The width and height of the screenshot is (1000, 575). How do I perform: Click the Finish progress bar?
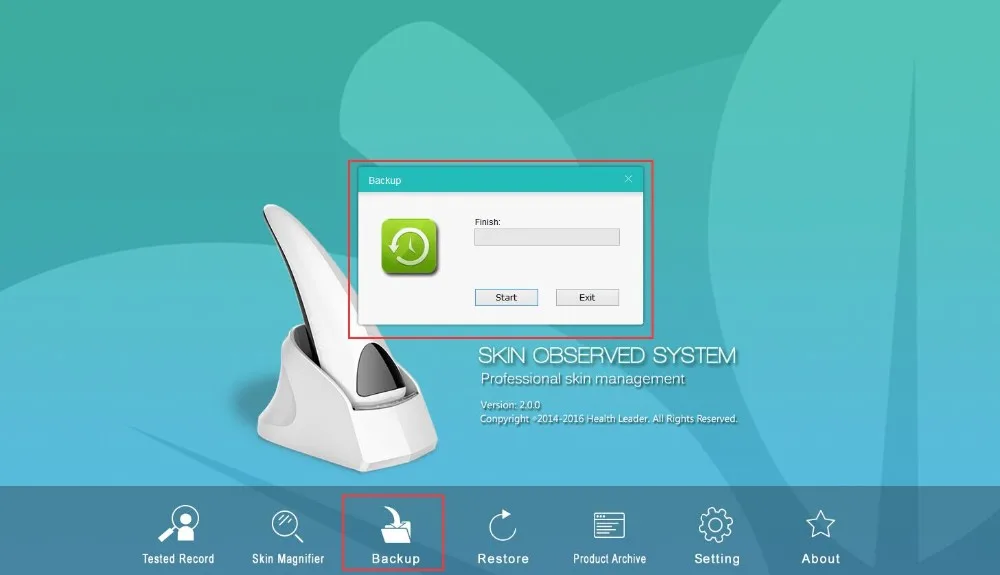[x=547, y=237]
